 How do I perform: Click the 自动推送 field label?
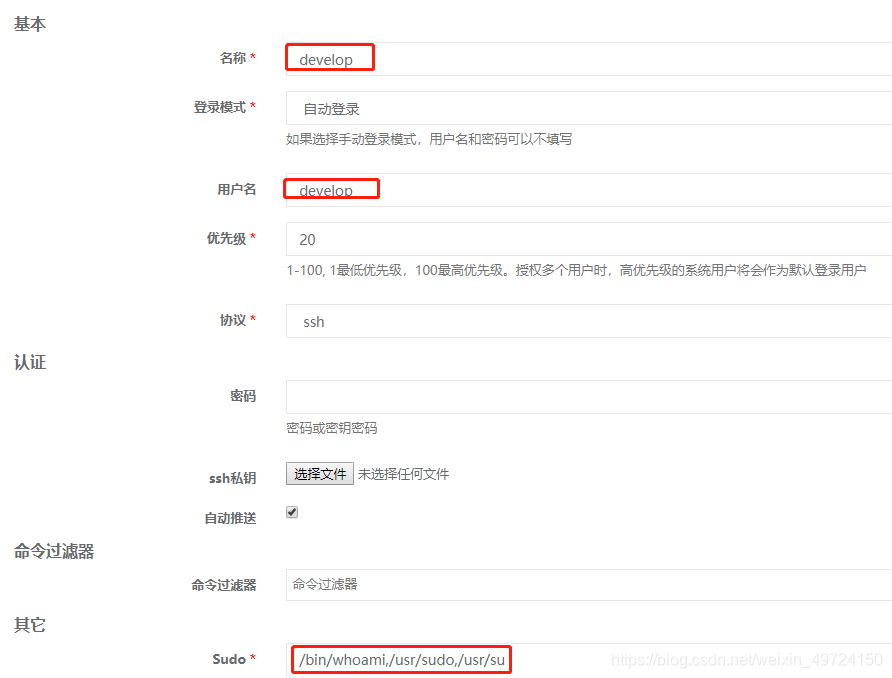(x=230, y=518)
